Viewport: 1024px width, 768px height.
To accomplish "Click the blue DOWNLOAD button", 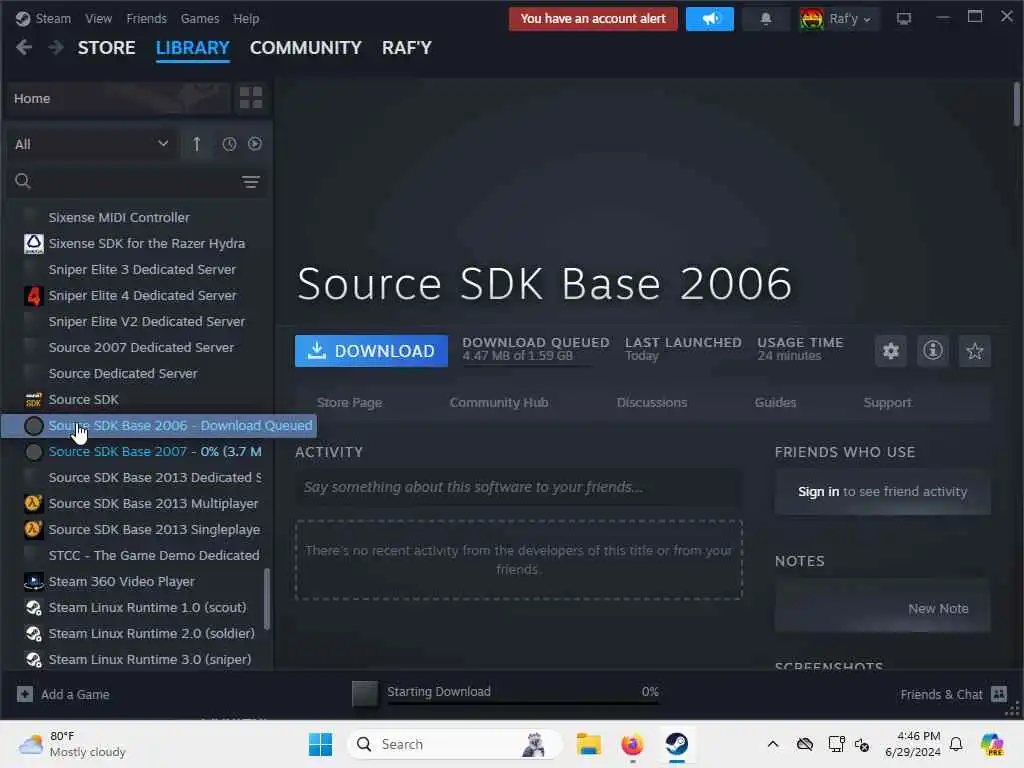I will 371,351.
